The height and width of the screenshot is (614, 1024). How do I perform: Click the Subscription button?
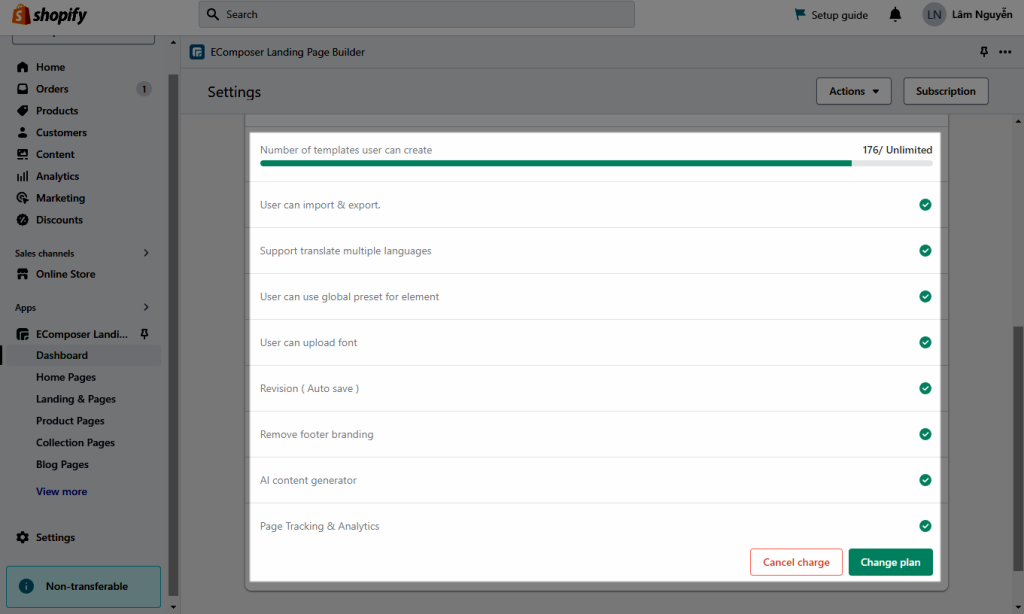(x=946, y=91)
